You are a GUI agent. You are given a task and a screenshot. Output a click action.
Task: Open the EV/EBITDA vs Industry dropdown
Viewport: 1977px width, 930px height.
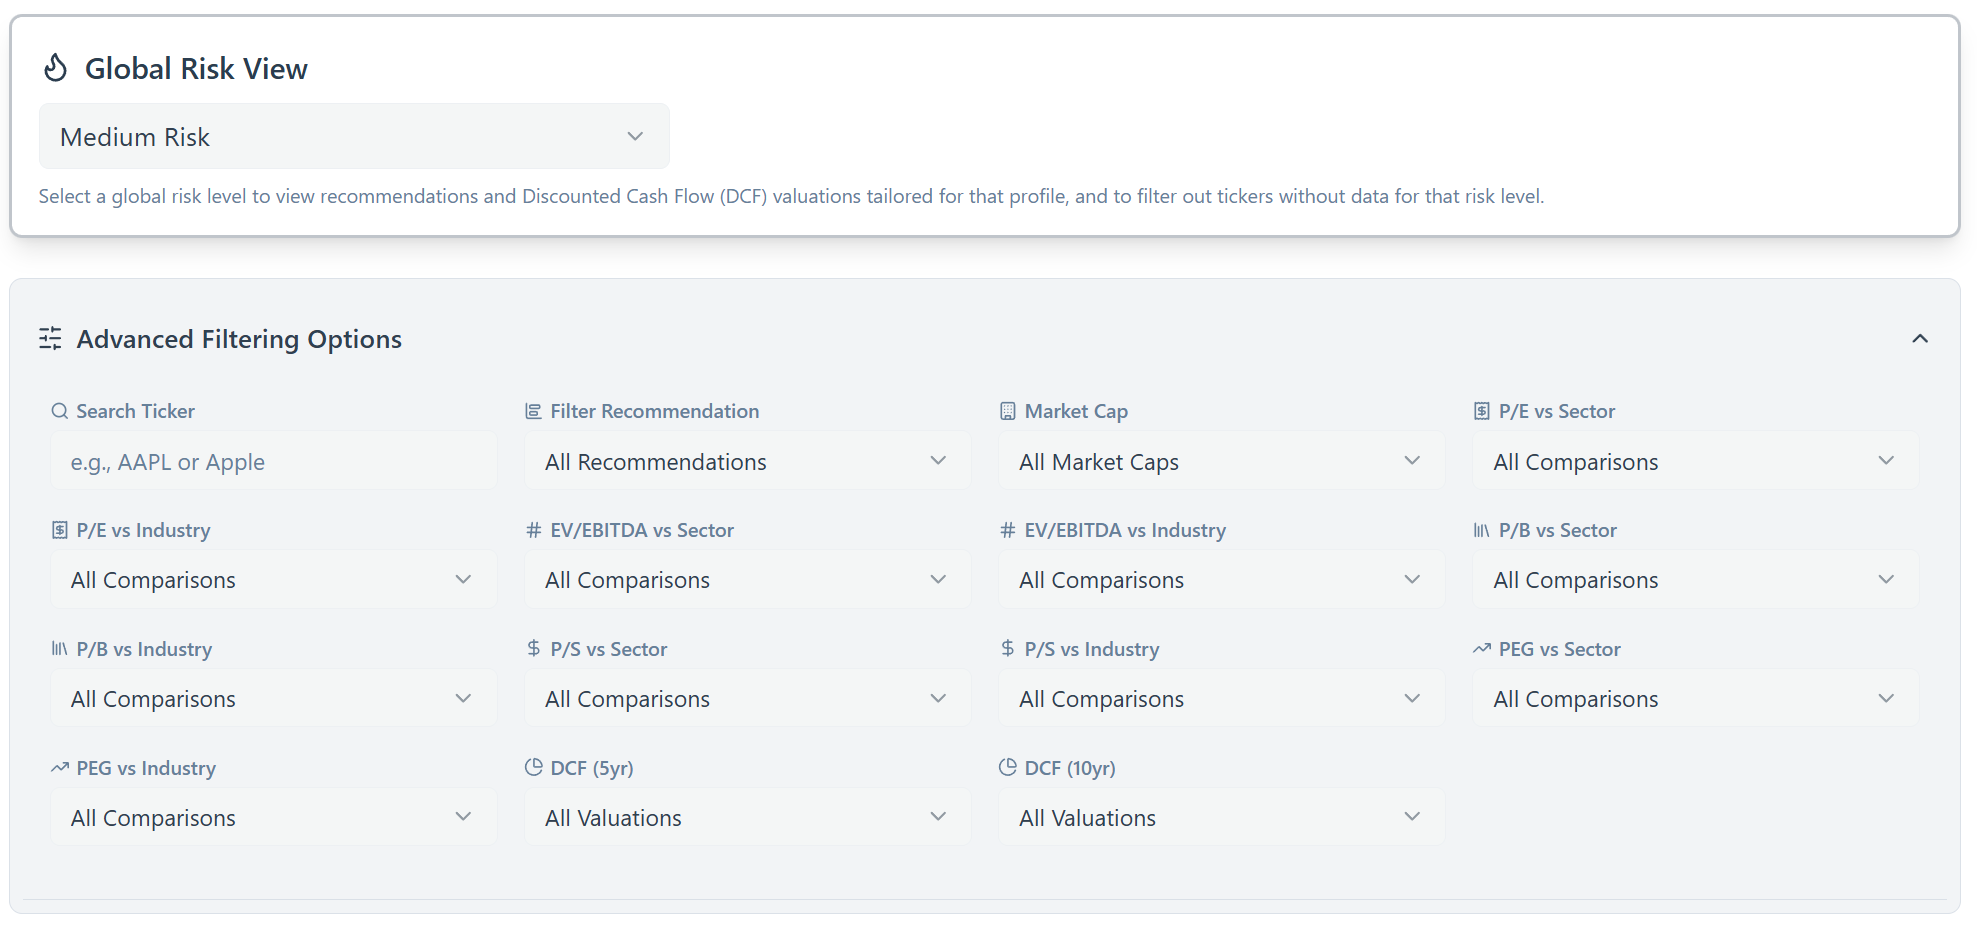click(x=1221, y=580)
